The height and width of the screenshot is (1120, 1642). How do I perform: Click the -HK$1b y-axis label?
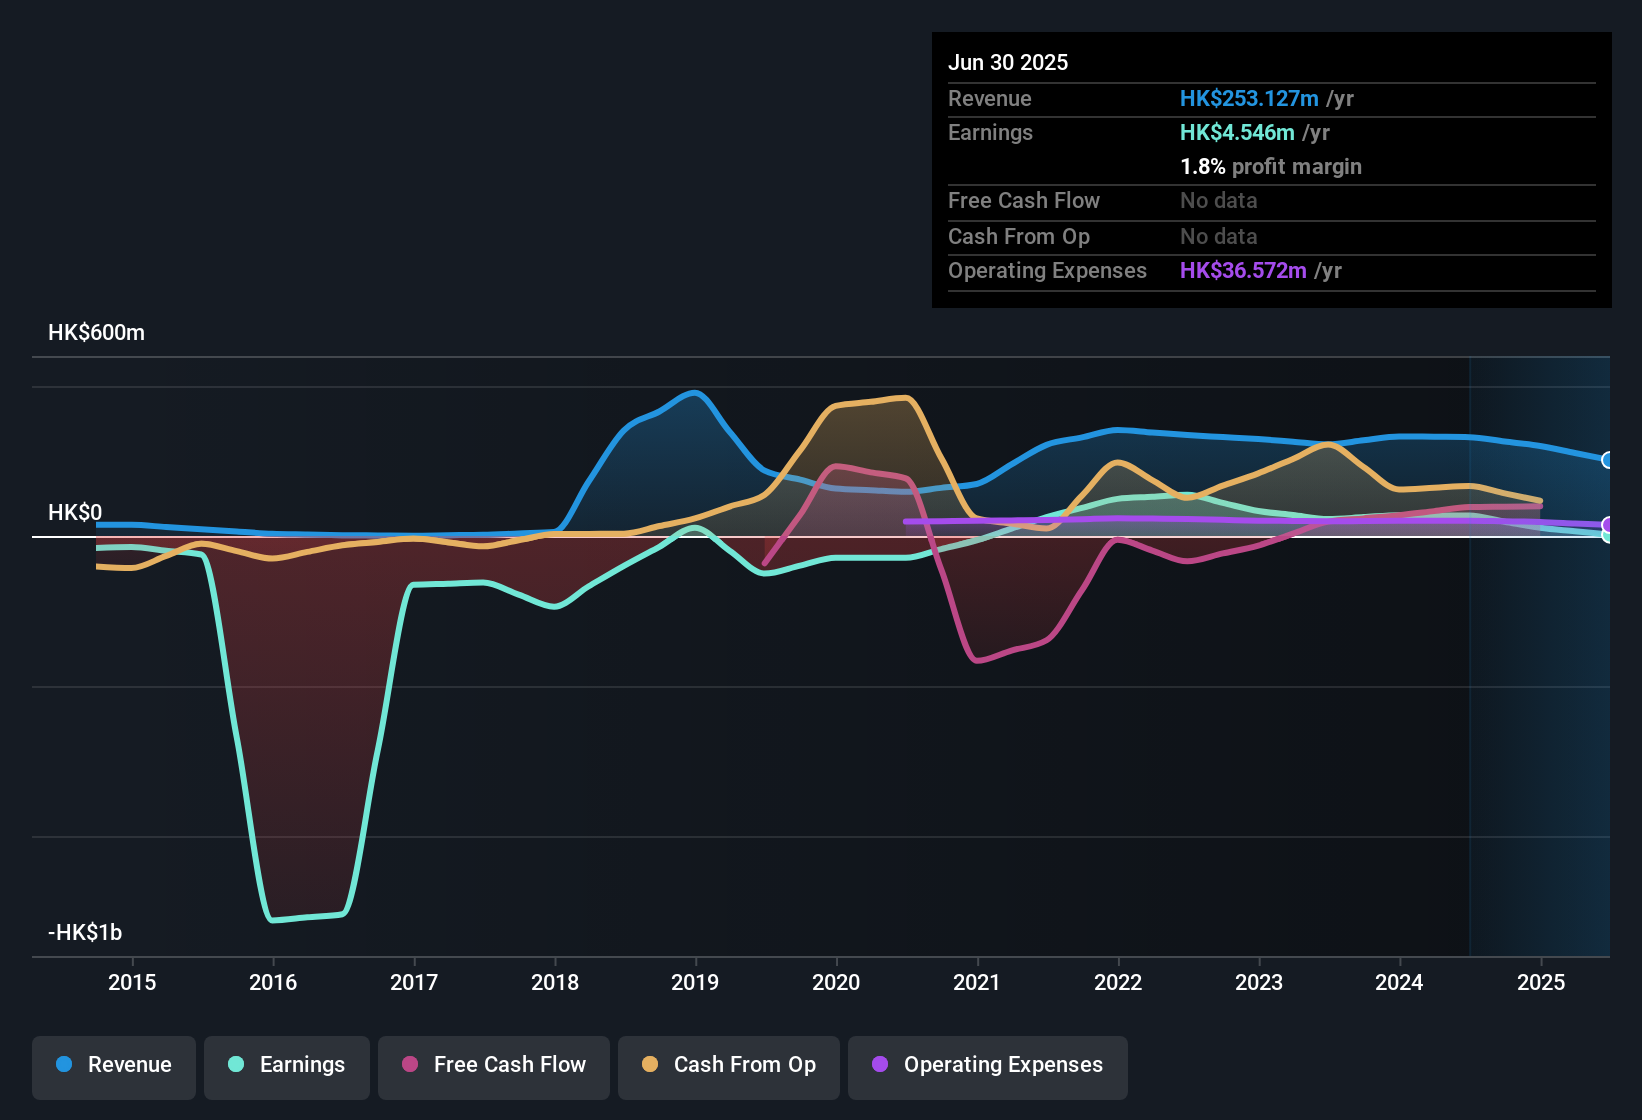click(85, 933)
